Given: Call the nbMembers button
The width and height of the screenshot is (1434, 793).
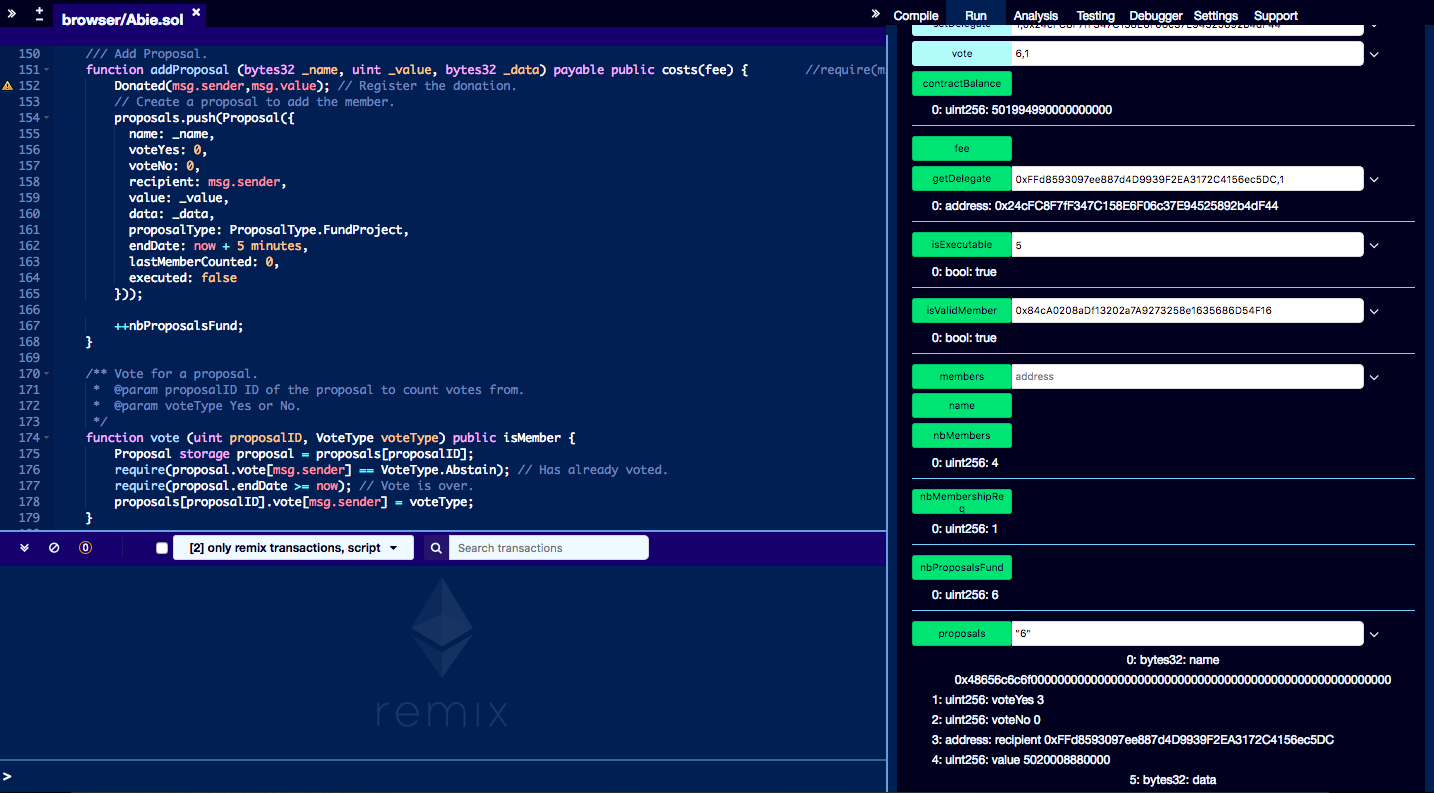Looking at the screenshot, I should coord(962,436).
